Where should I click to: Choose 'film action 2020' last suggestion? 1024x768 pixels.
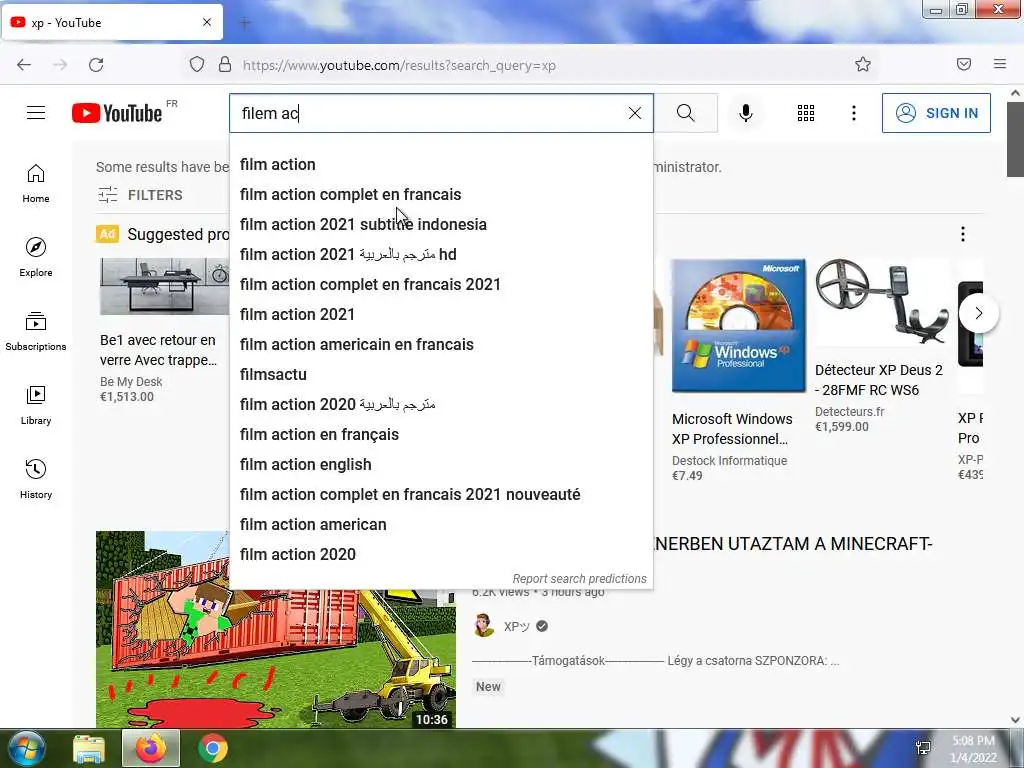coord(441,554)
